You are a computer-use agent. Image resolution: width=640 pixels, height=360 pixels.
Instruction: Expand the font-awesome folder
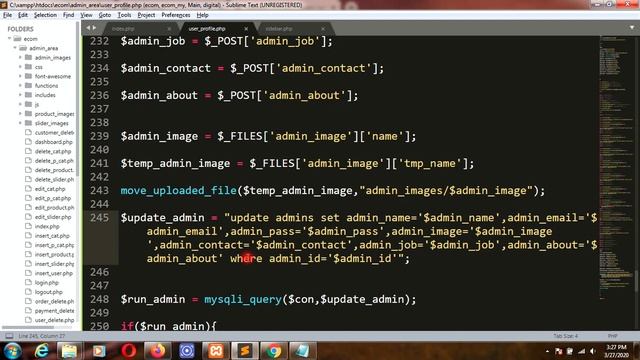click(20, 76)
